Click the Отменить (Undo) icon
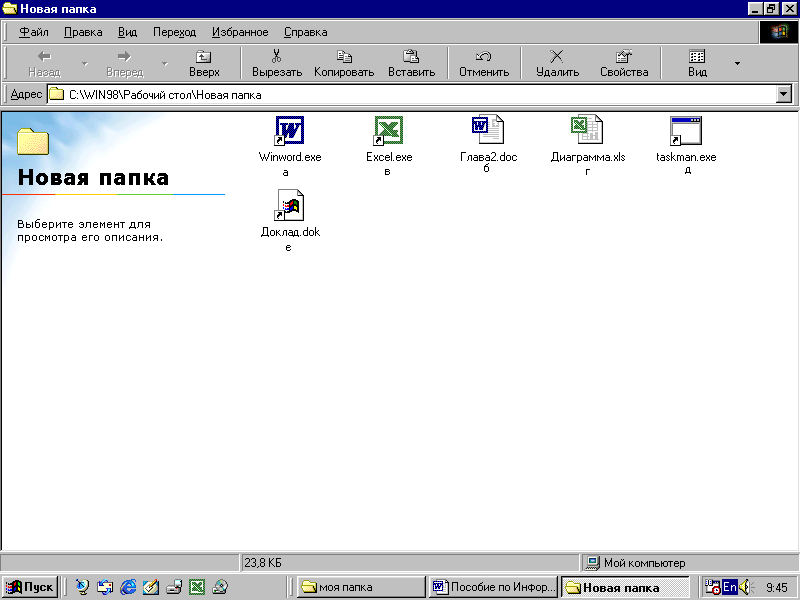This screenshot has width=800, height=600. (x=483, y=56)
